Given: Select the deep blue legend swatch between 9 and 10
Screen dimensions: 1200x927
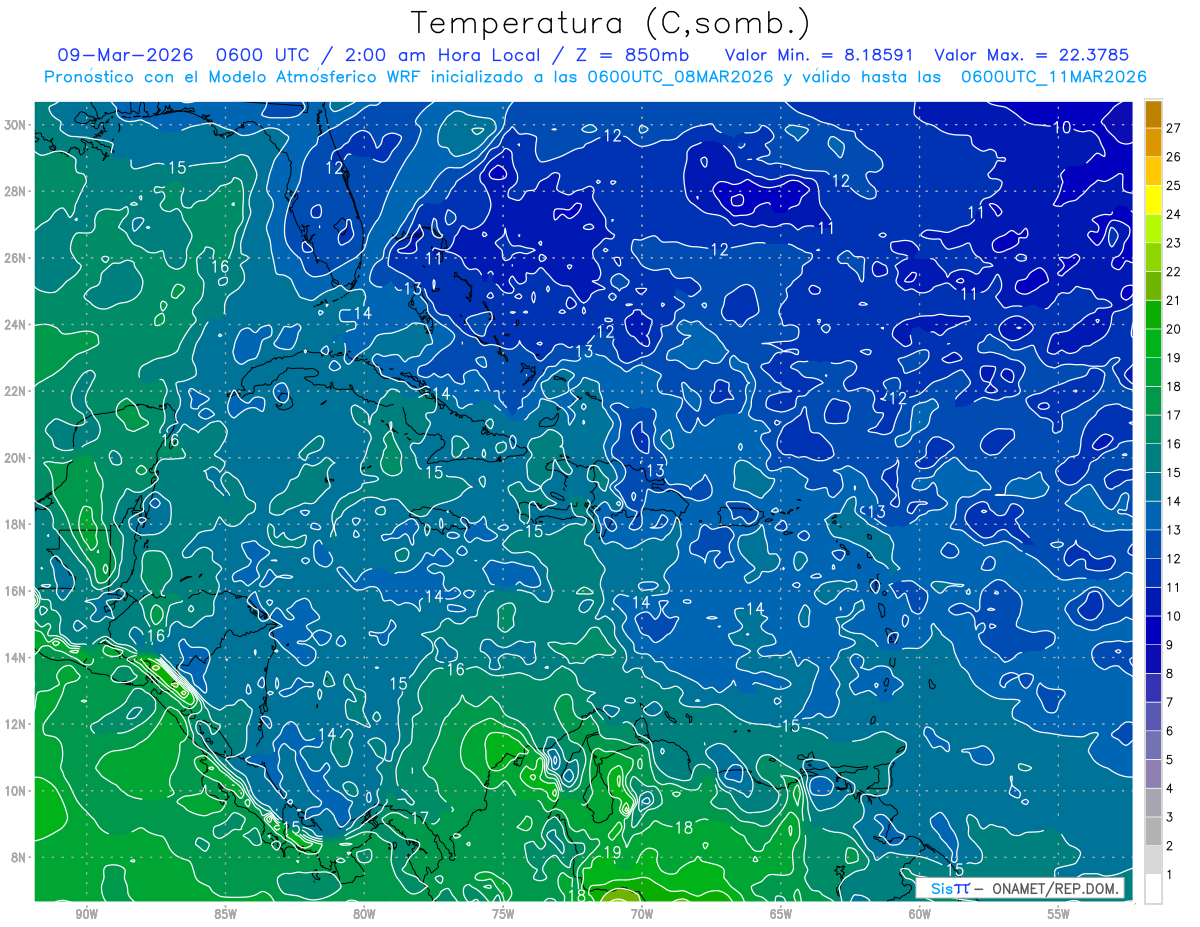Looking at the screenshot, I should (x=1153, y=630).
